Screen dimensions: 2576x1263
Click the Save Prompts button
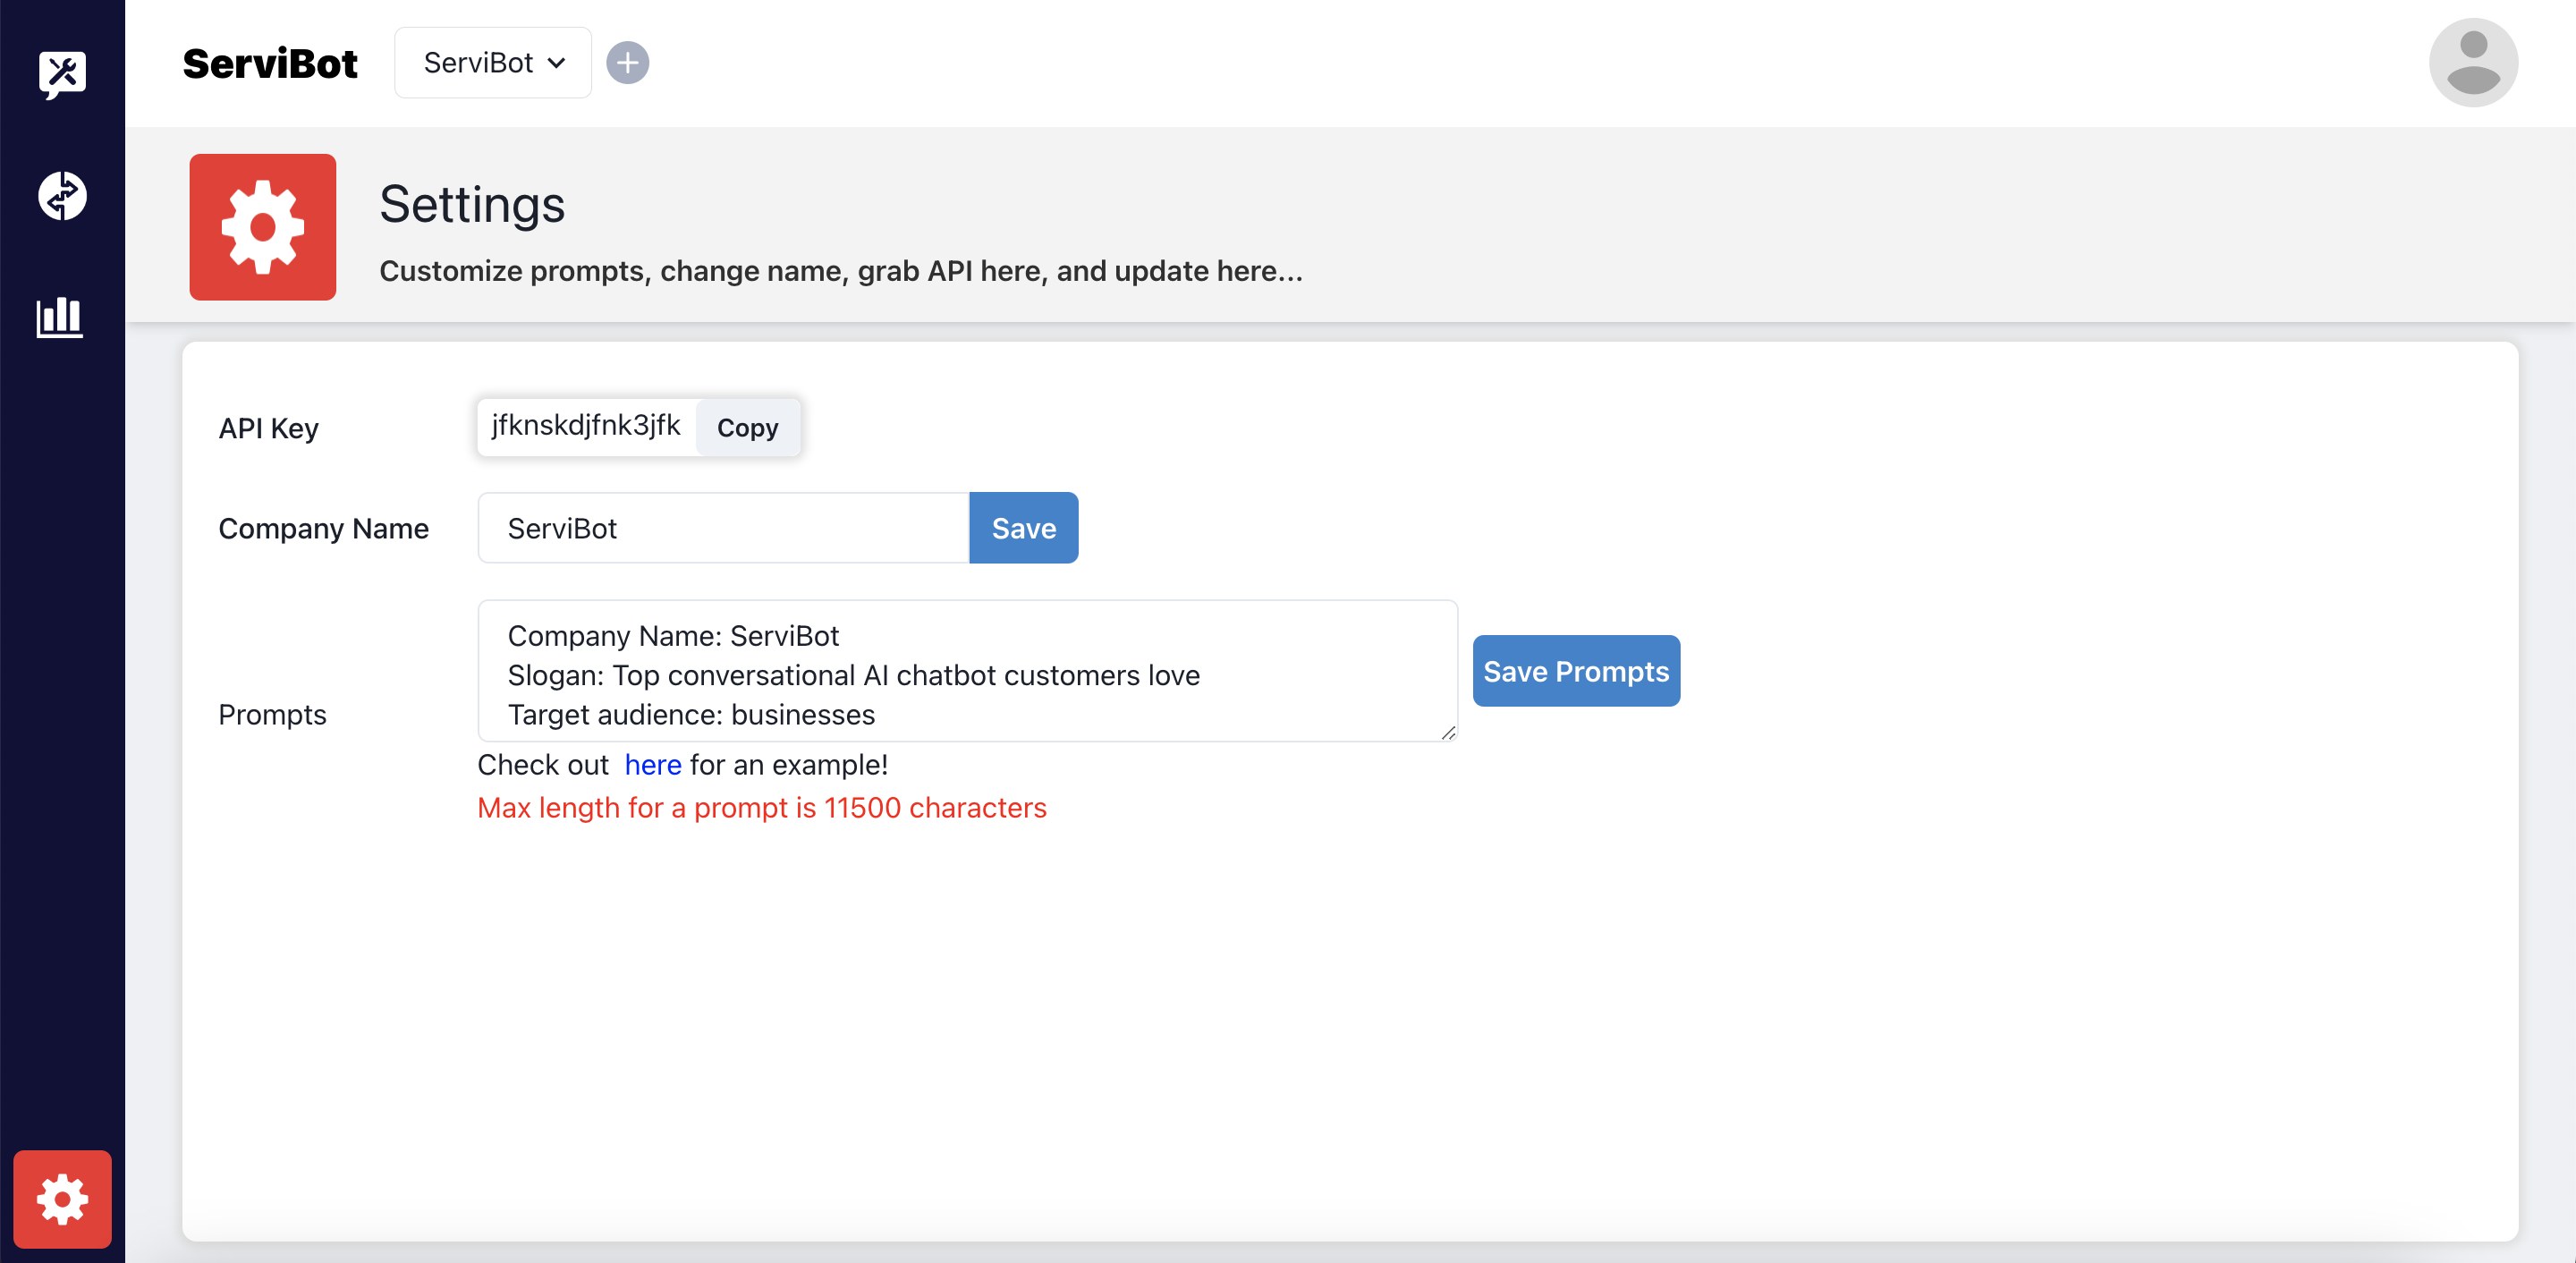1575,671
